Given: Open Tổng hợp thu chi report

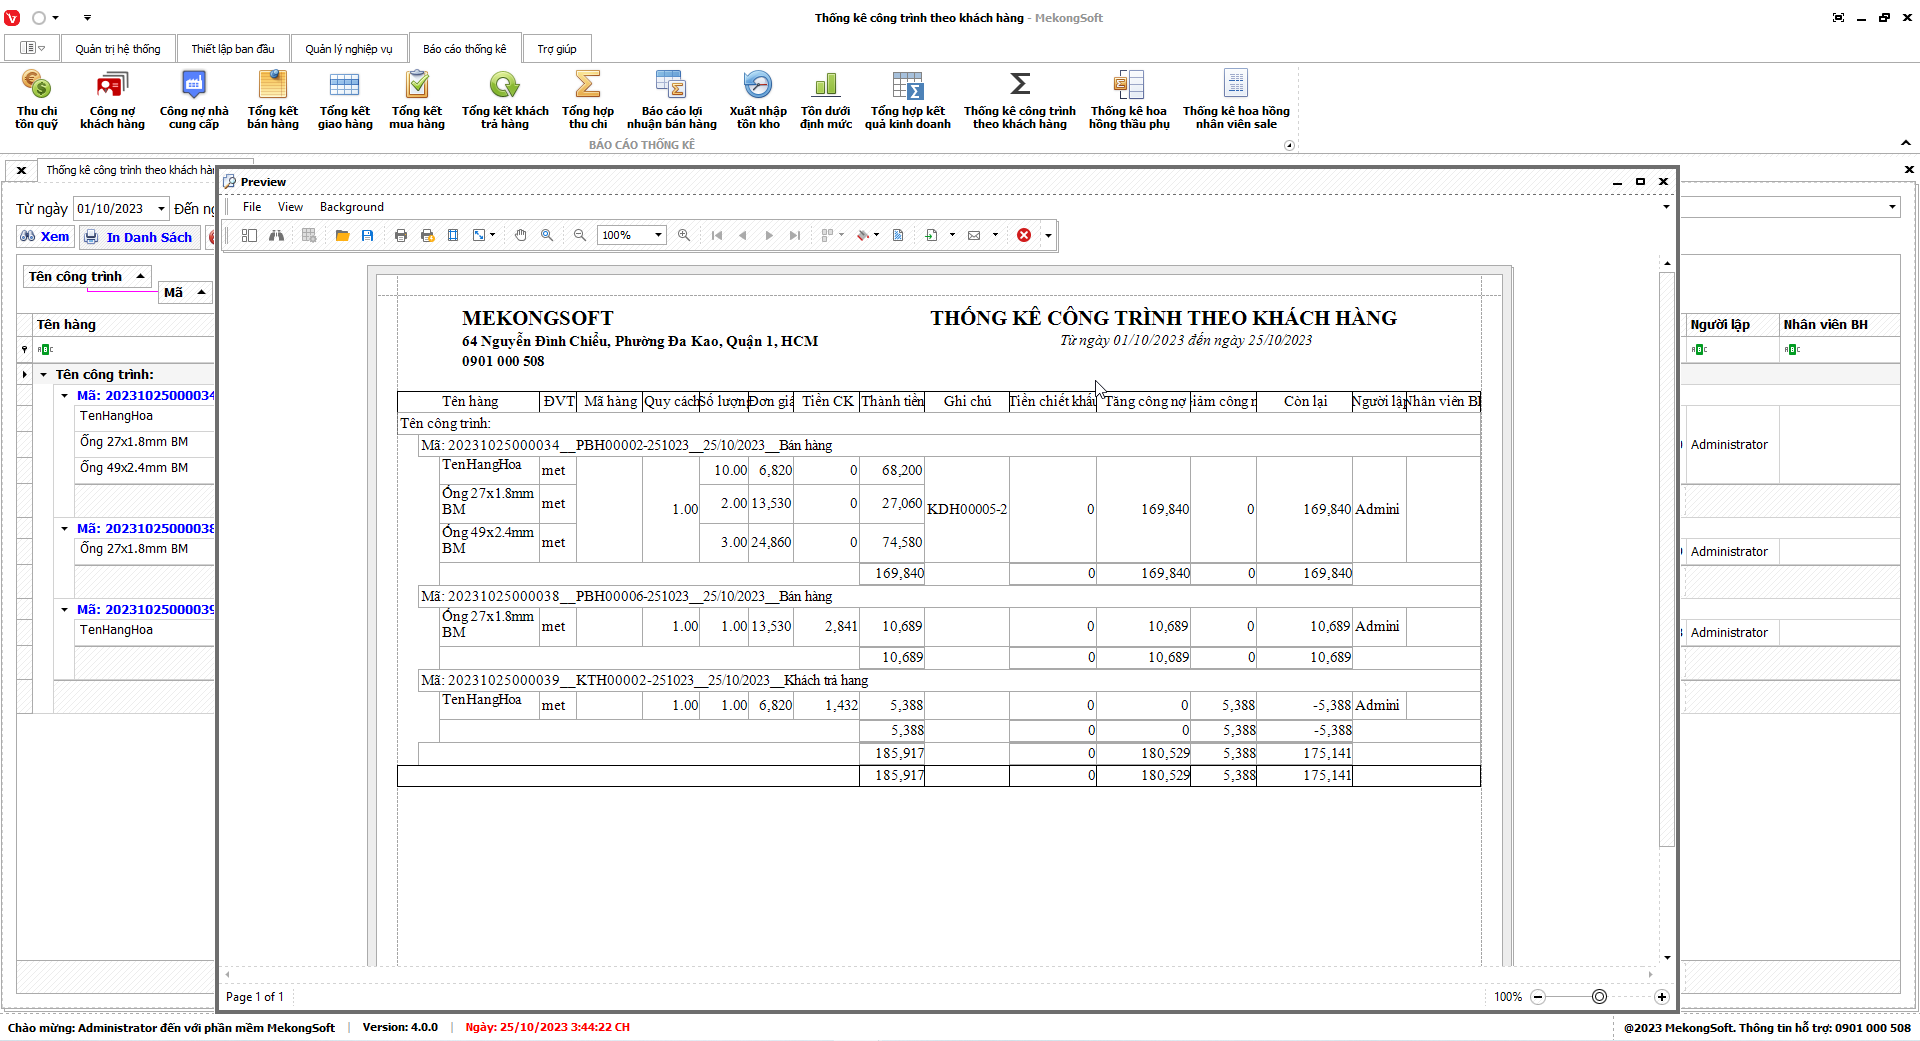Looking at the screenshot, I should point(587,100).
